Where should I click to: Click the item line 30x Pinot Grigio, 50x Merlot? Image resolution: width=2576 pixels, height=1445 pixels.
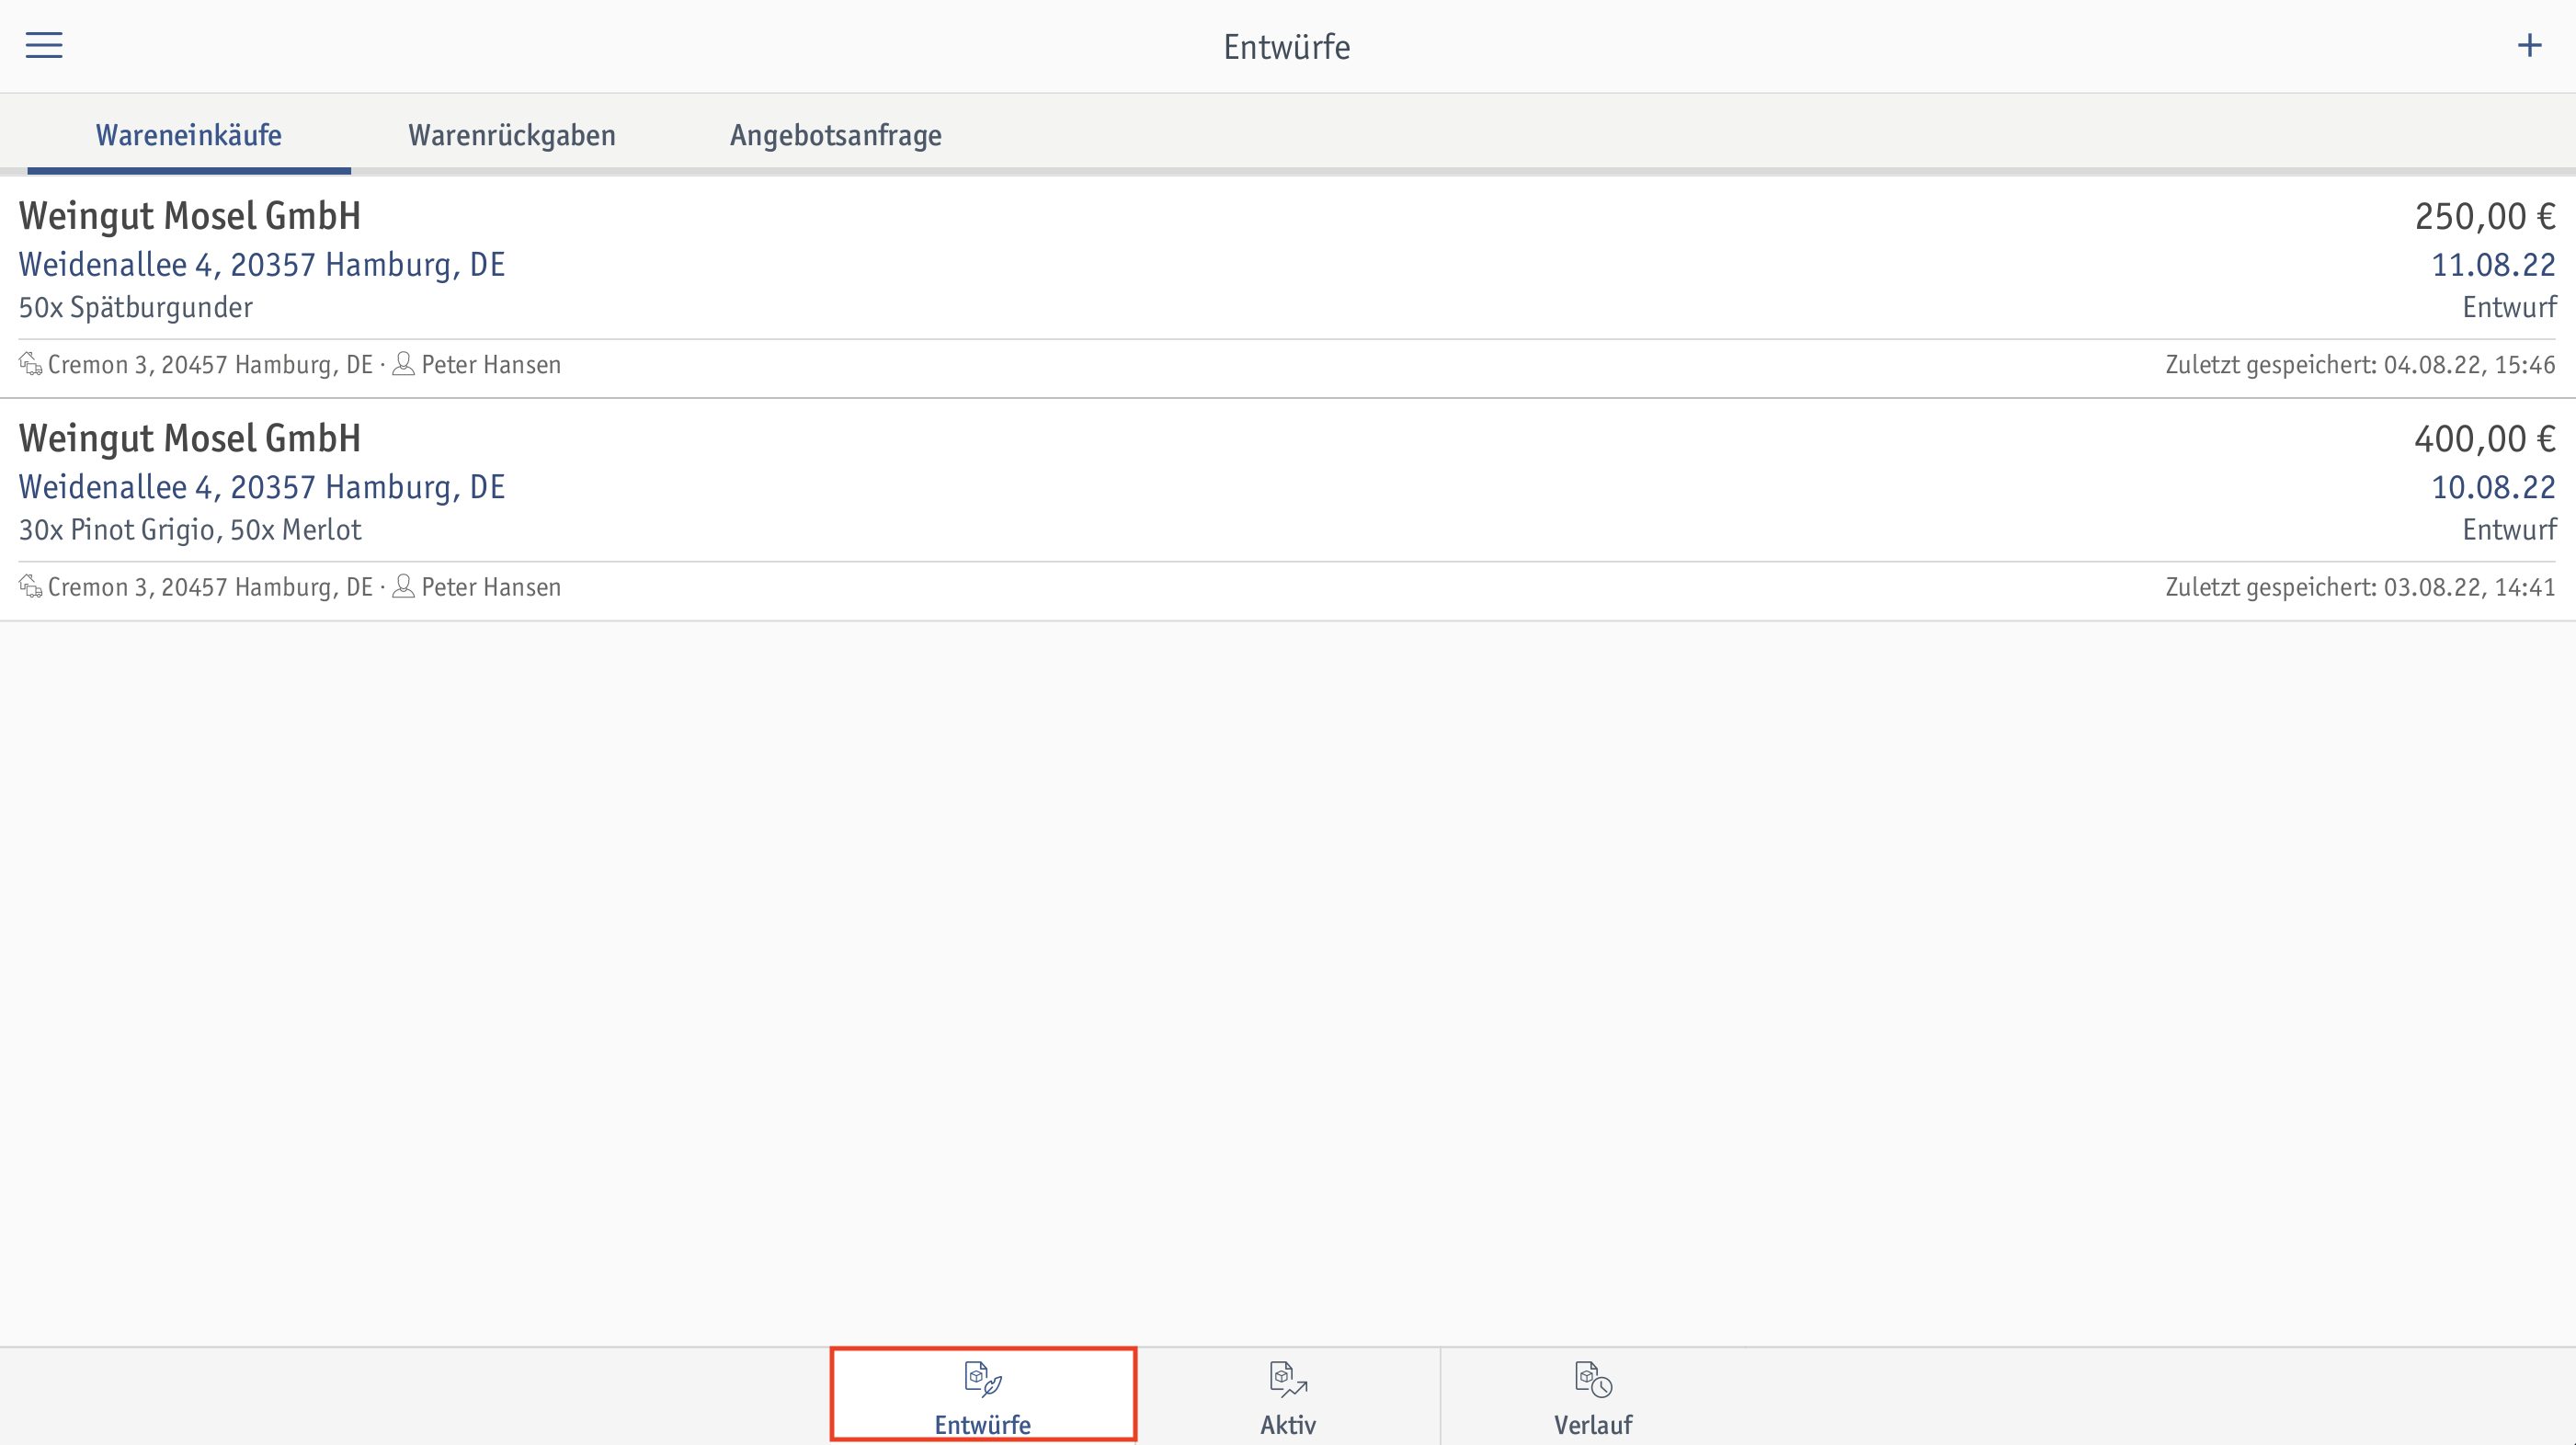[190, 530]
